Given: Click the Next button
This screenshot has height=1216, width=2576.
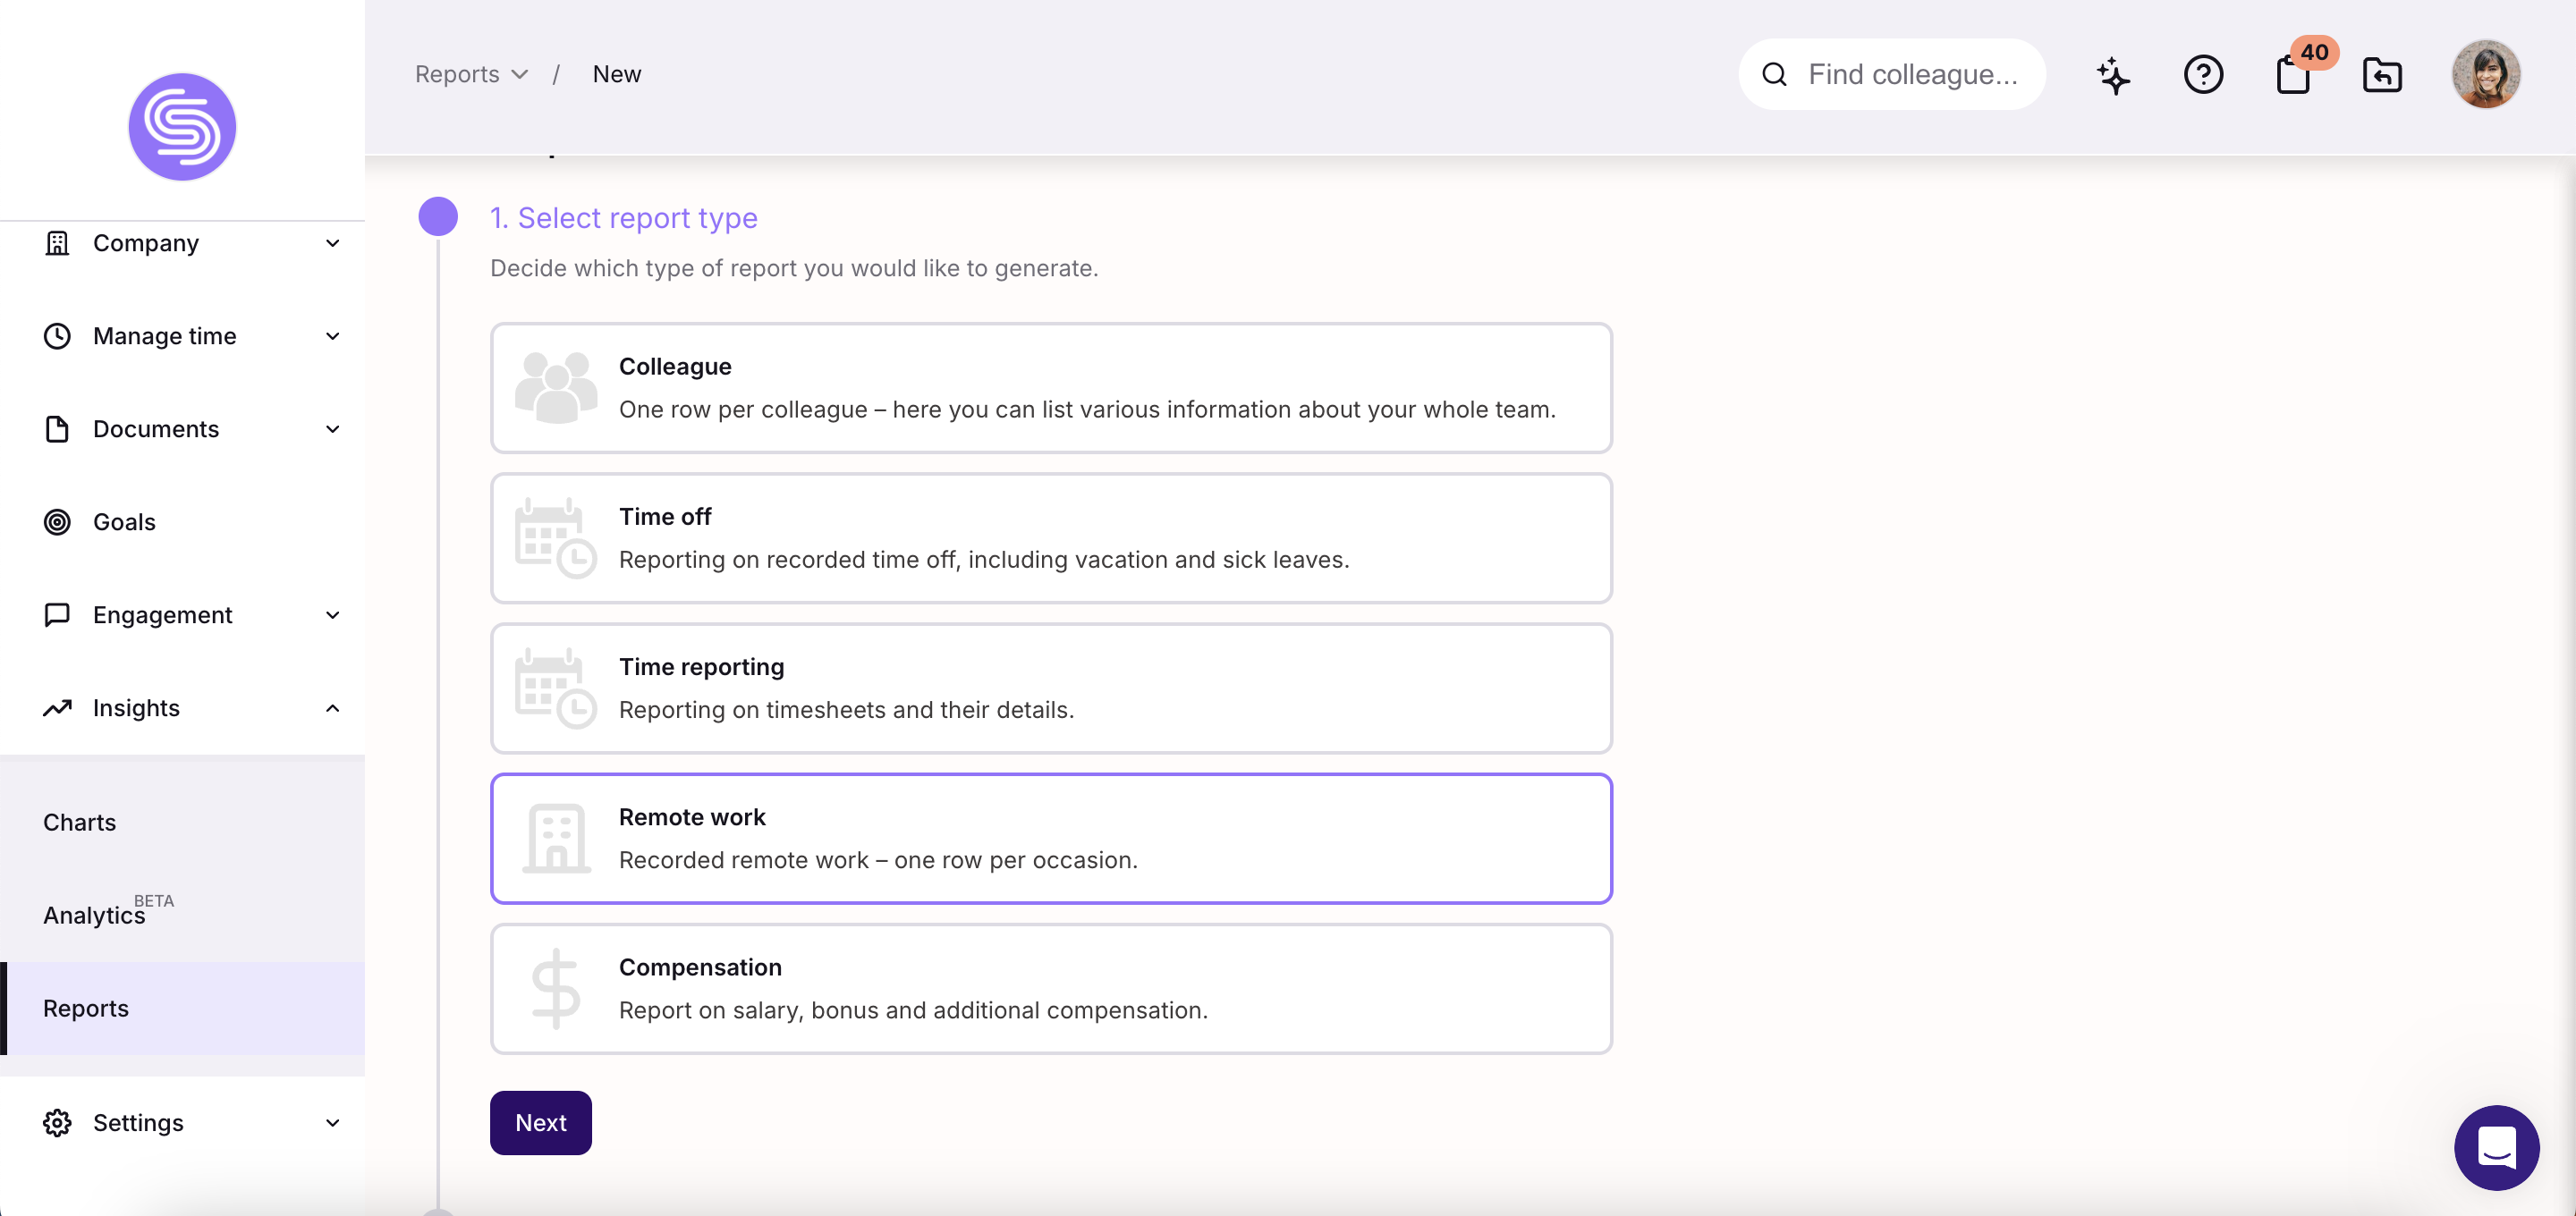Looking at the screenshot, I should click(540, 1123).
